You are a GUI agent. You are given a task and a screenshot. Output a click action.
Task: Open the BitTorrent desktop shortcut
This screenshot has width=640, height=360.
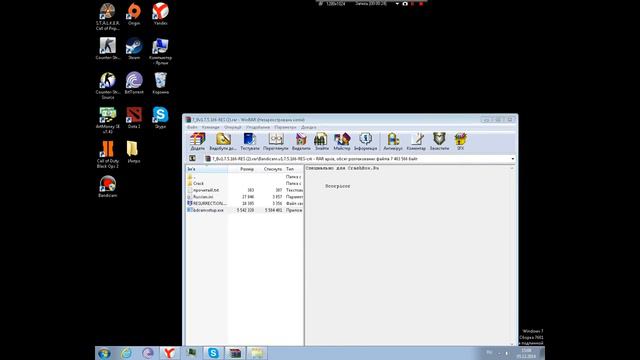pos(134,83)
